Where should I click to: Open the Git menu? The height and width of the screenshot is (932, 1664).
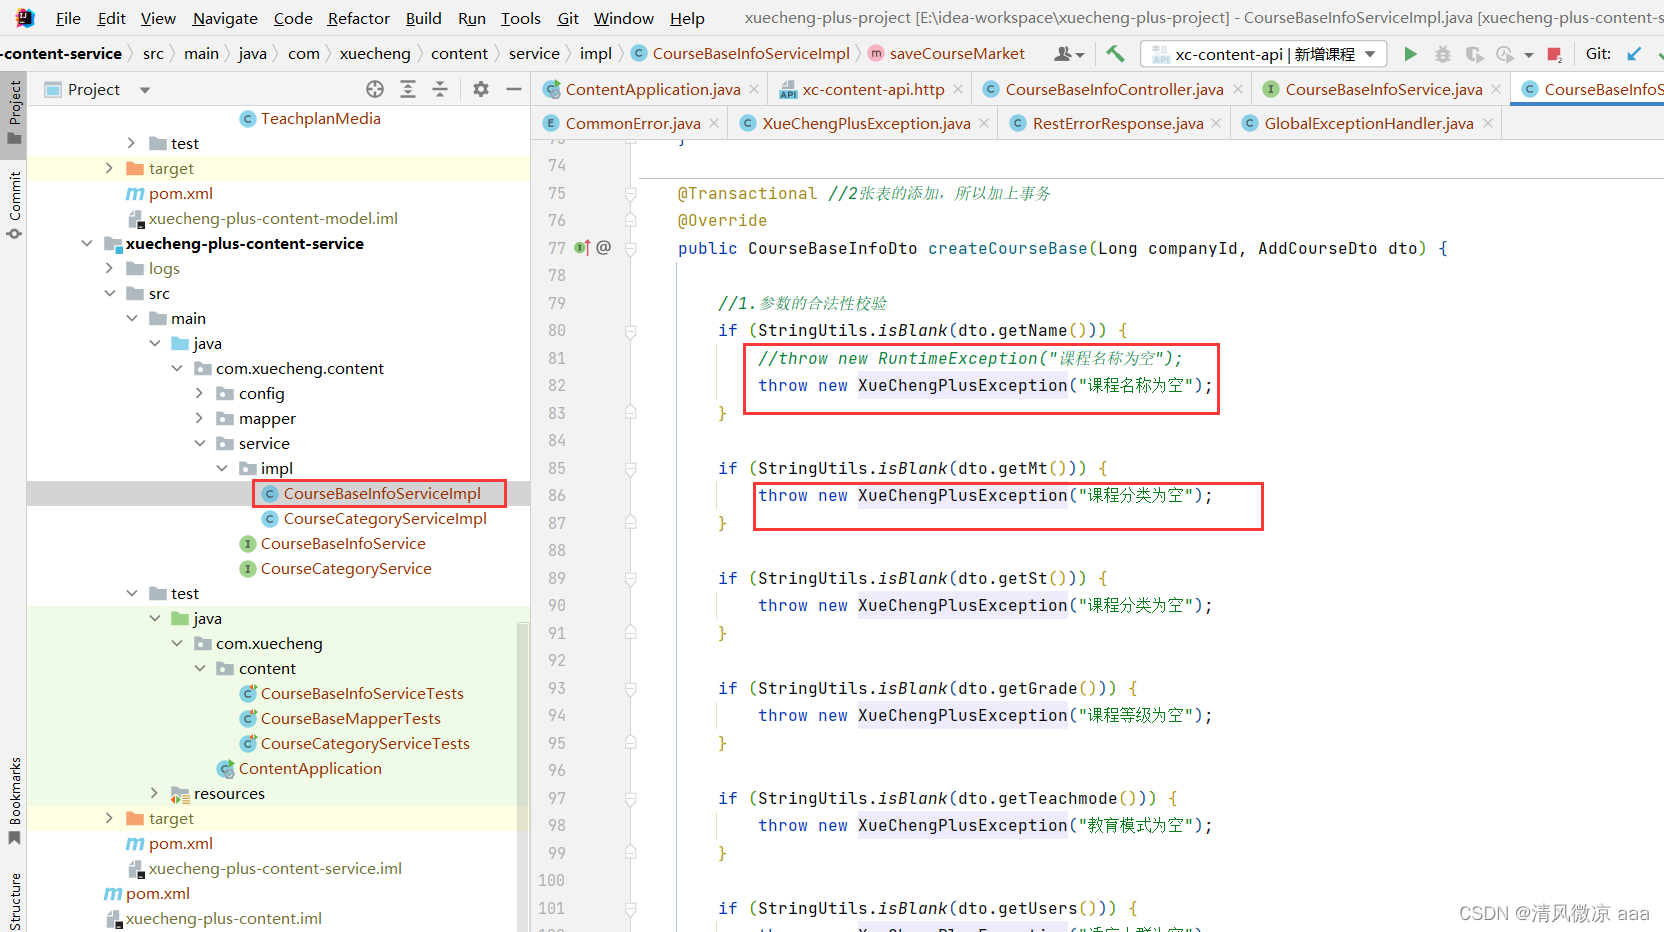[568, 18]
